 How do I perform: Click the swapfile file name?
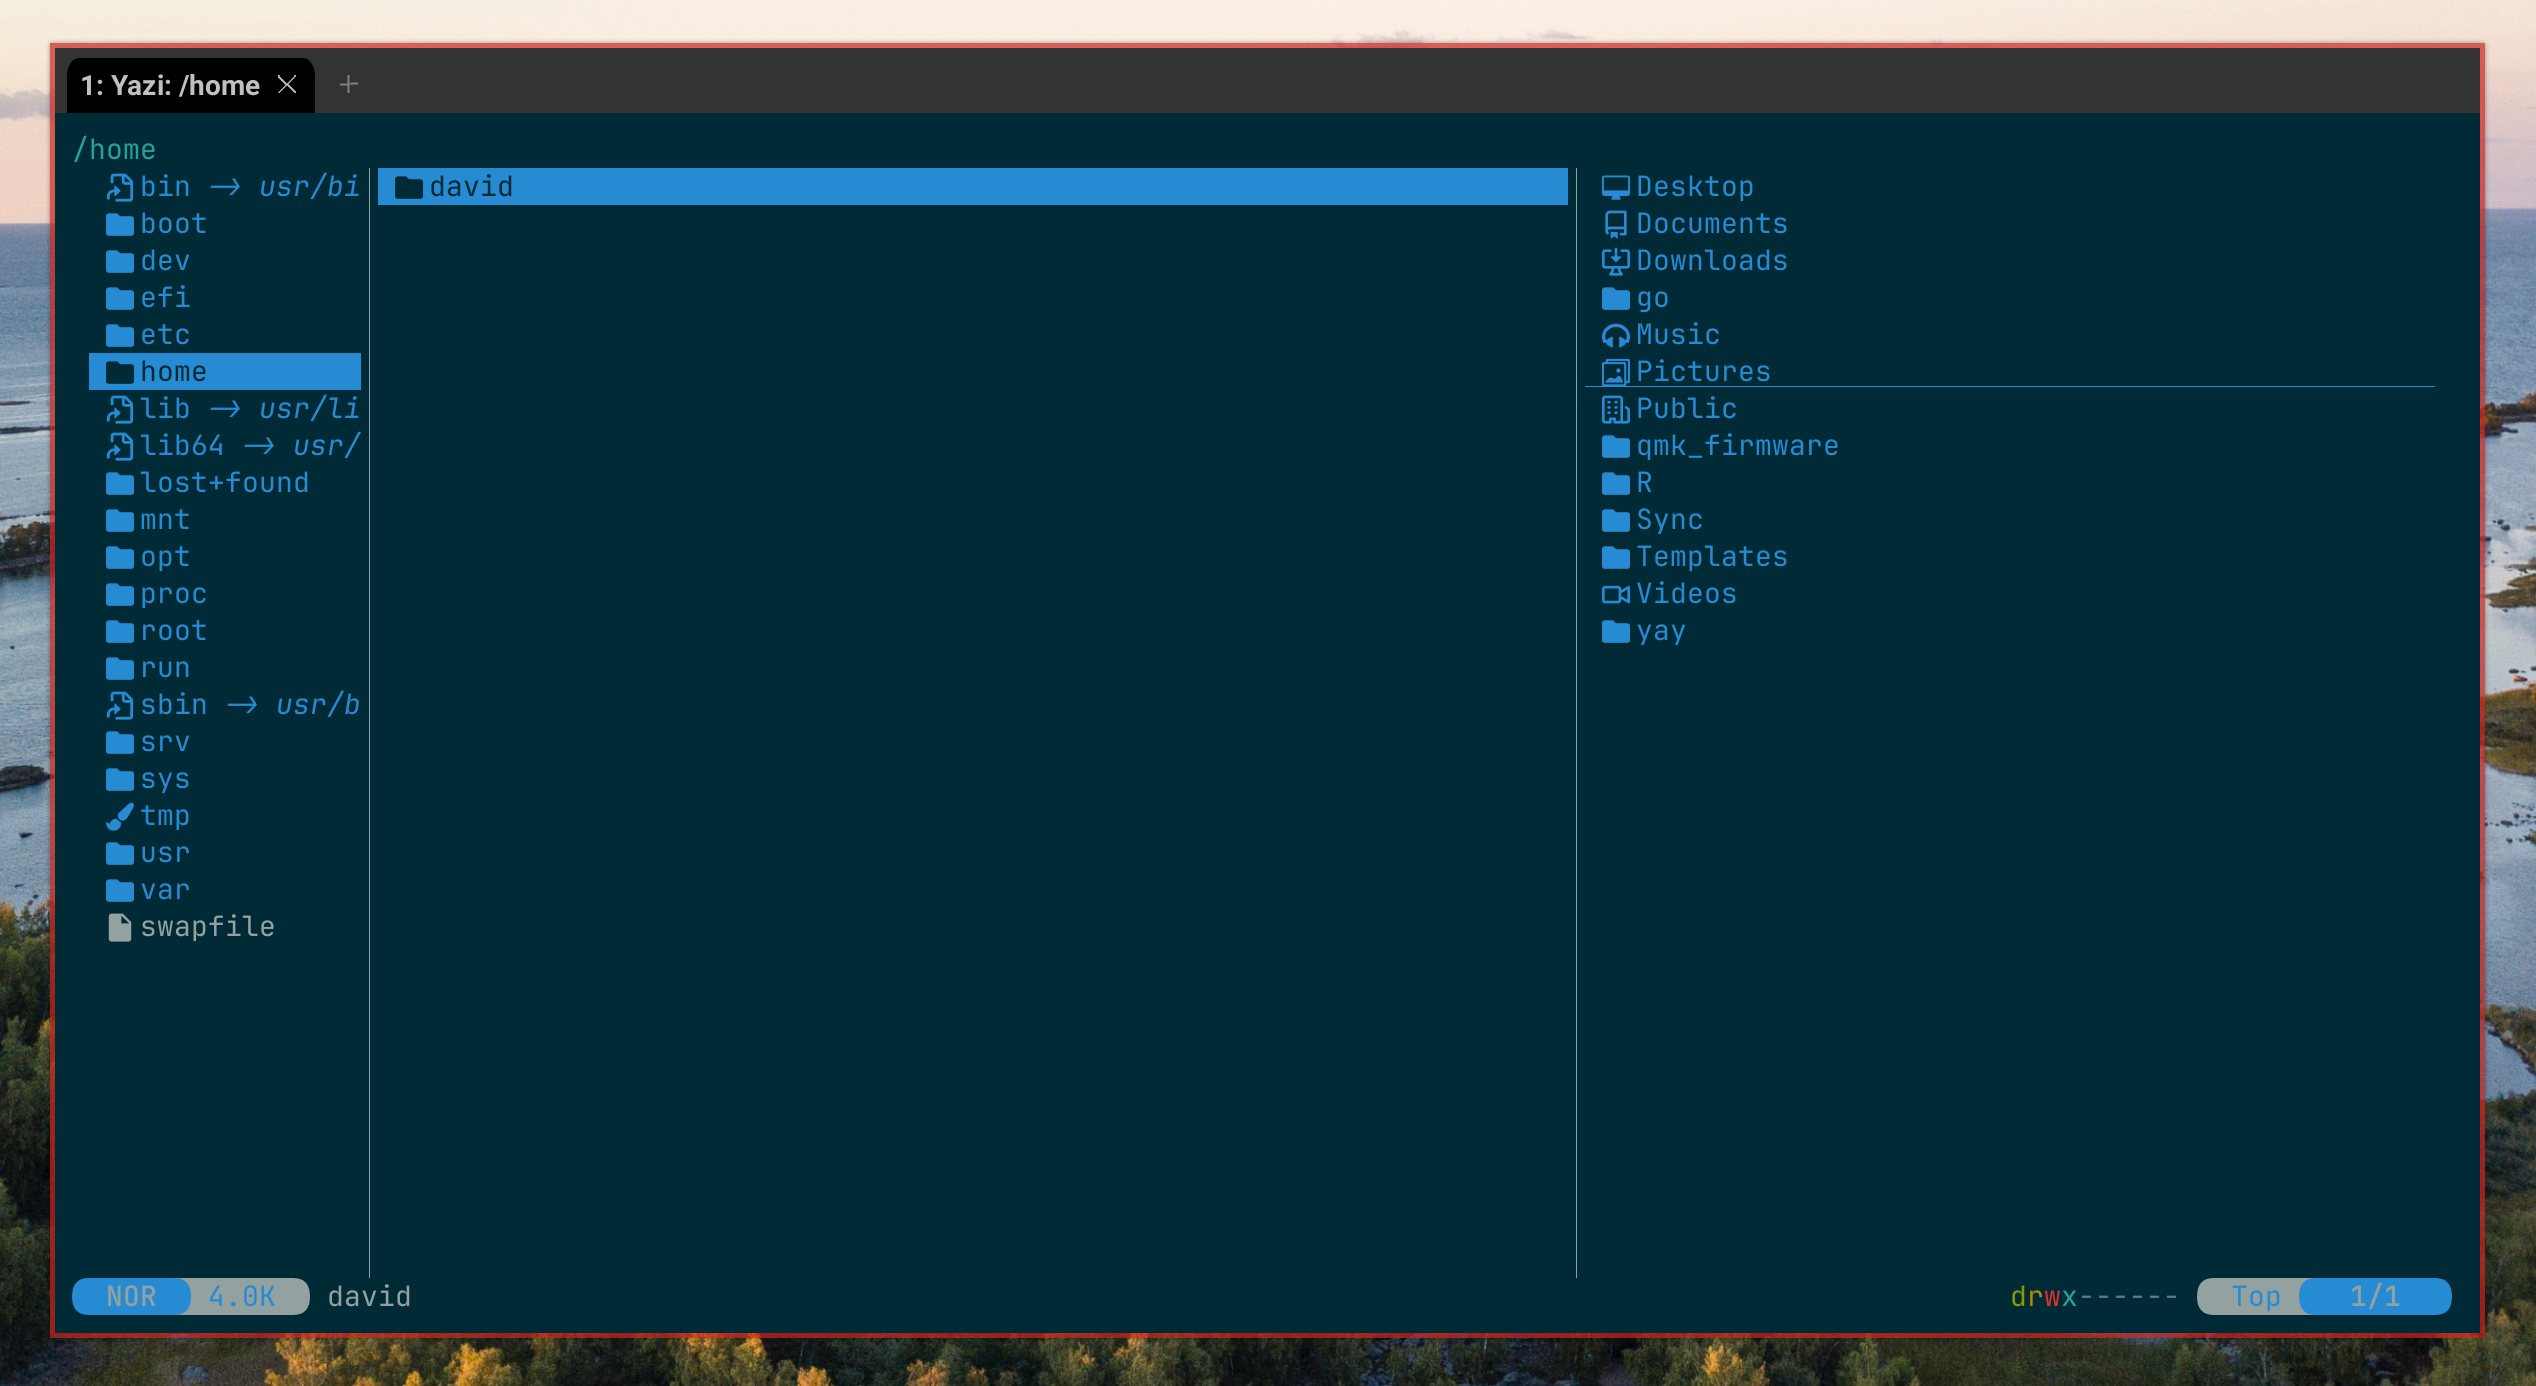coord(208,927)
